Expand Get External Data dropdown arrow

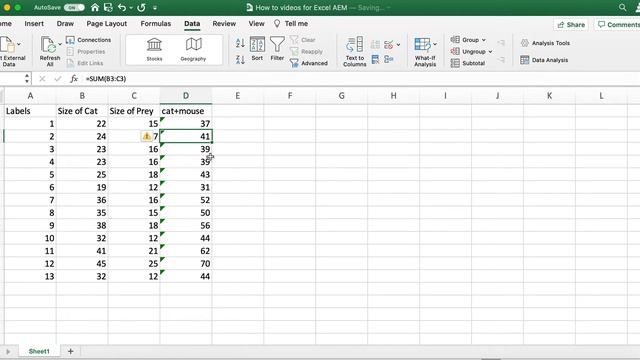pos(19,44)
